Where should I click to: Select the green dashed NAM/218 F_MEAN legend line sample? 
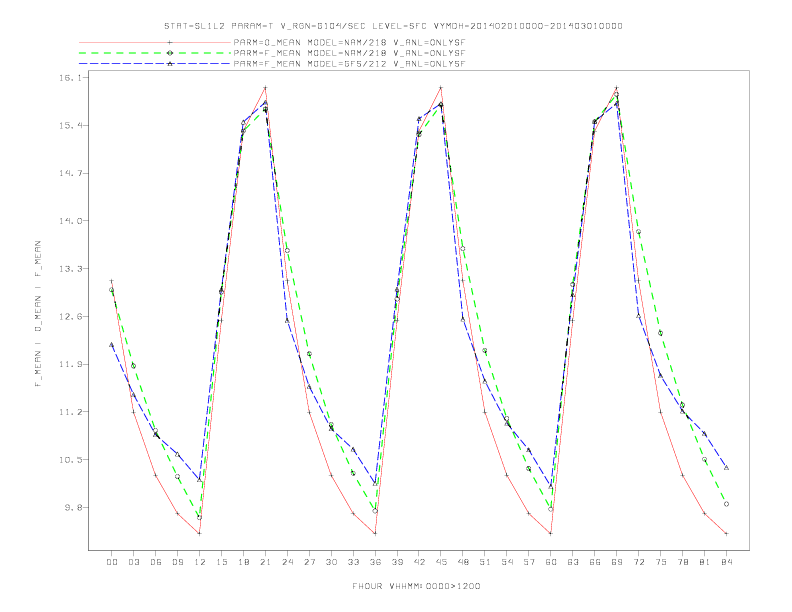click(155, 53)
